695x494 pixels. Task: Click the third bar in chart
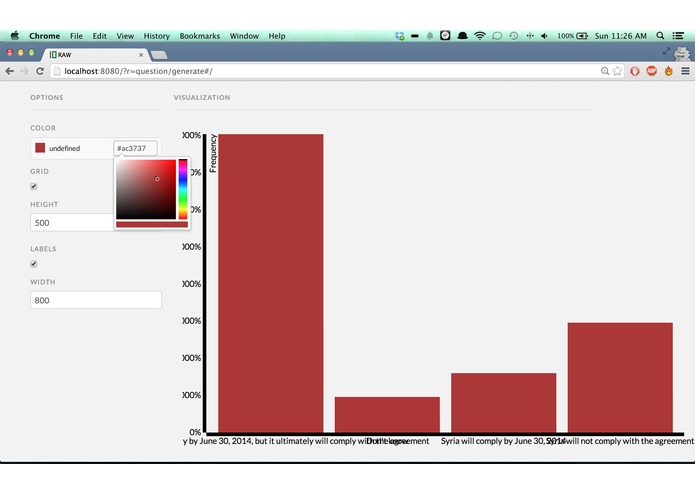[x=504, y=403]
